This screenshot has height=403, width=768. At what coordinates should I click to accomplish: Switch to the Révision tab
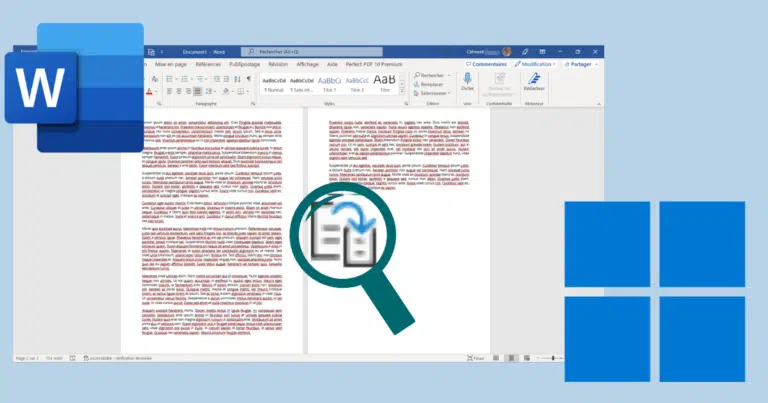(278, 64)
